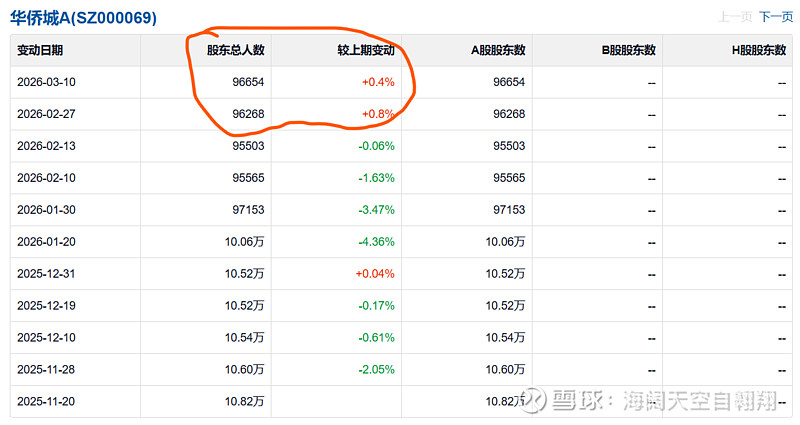This screenshot has width=800, height=425.
Task: Click the +0.8% change value
Action: tap(378, 114)
